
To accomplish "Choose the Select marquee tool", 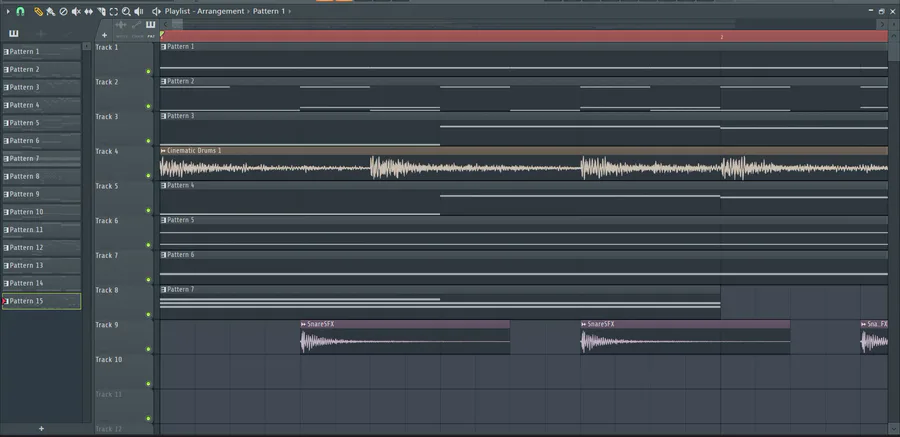I will [x=114, y=11].
